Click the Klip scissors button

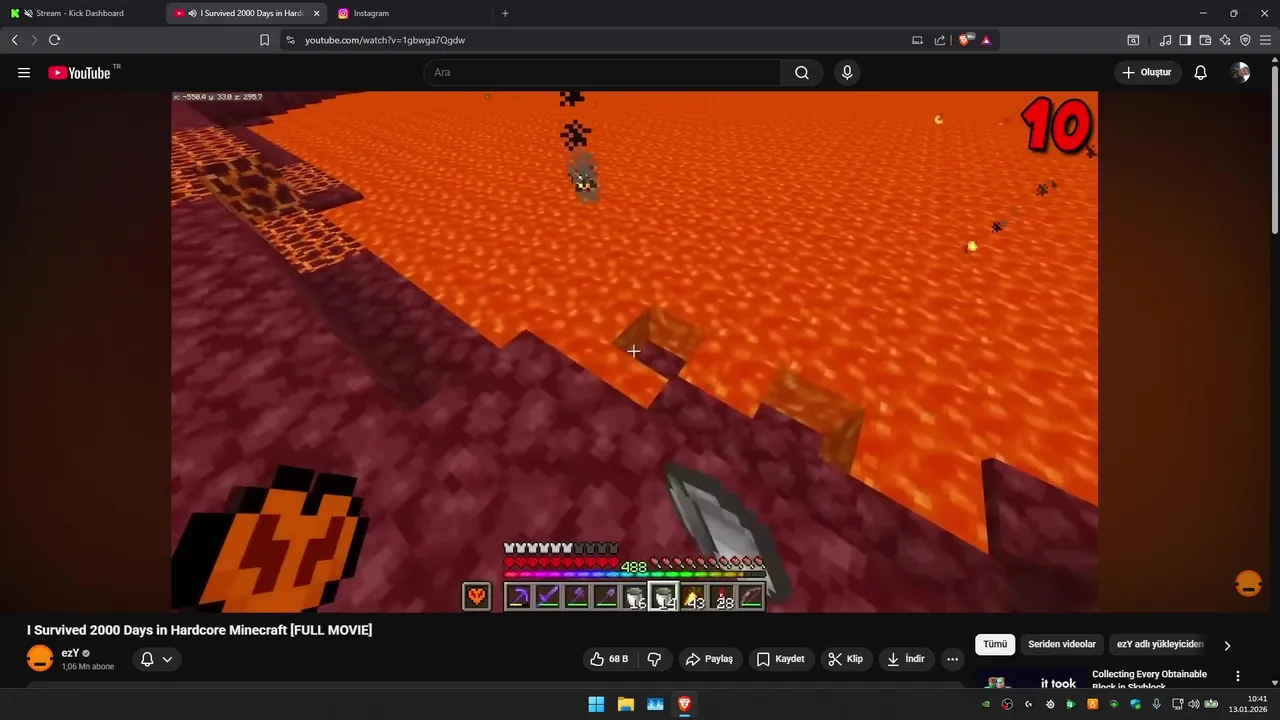[846, 659]
